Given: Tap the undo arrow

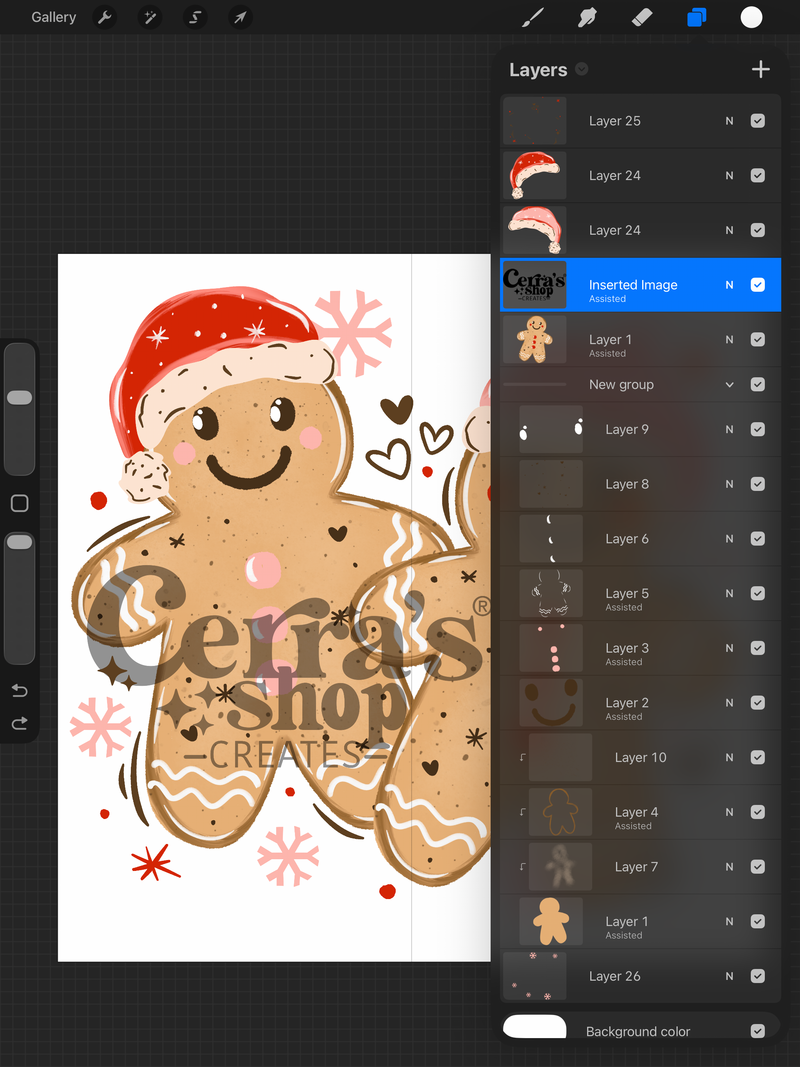Looking at the screenshot, I should coord(20,691).
